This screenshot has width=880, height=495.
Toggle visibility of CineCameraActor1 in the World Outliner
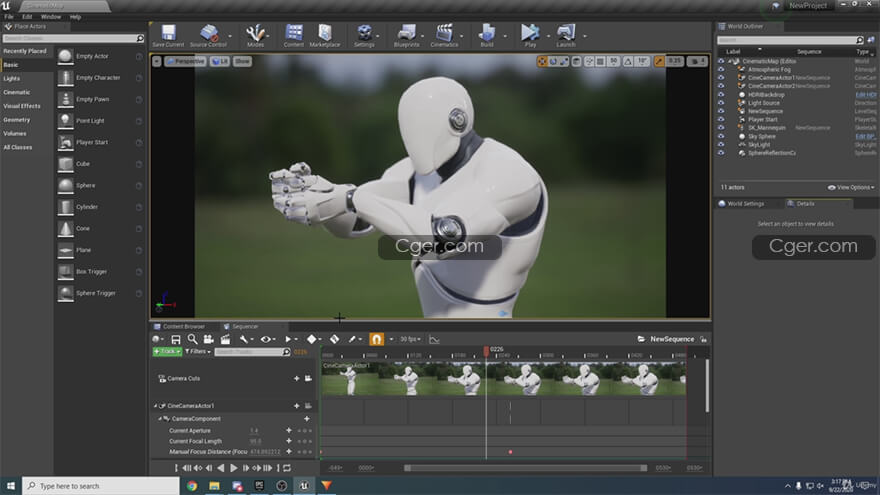tap(721, 78)
